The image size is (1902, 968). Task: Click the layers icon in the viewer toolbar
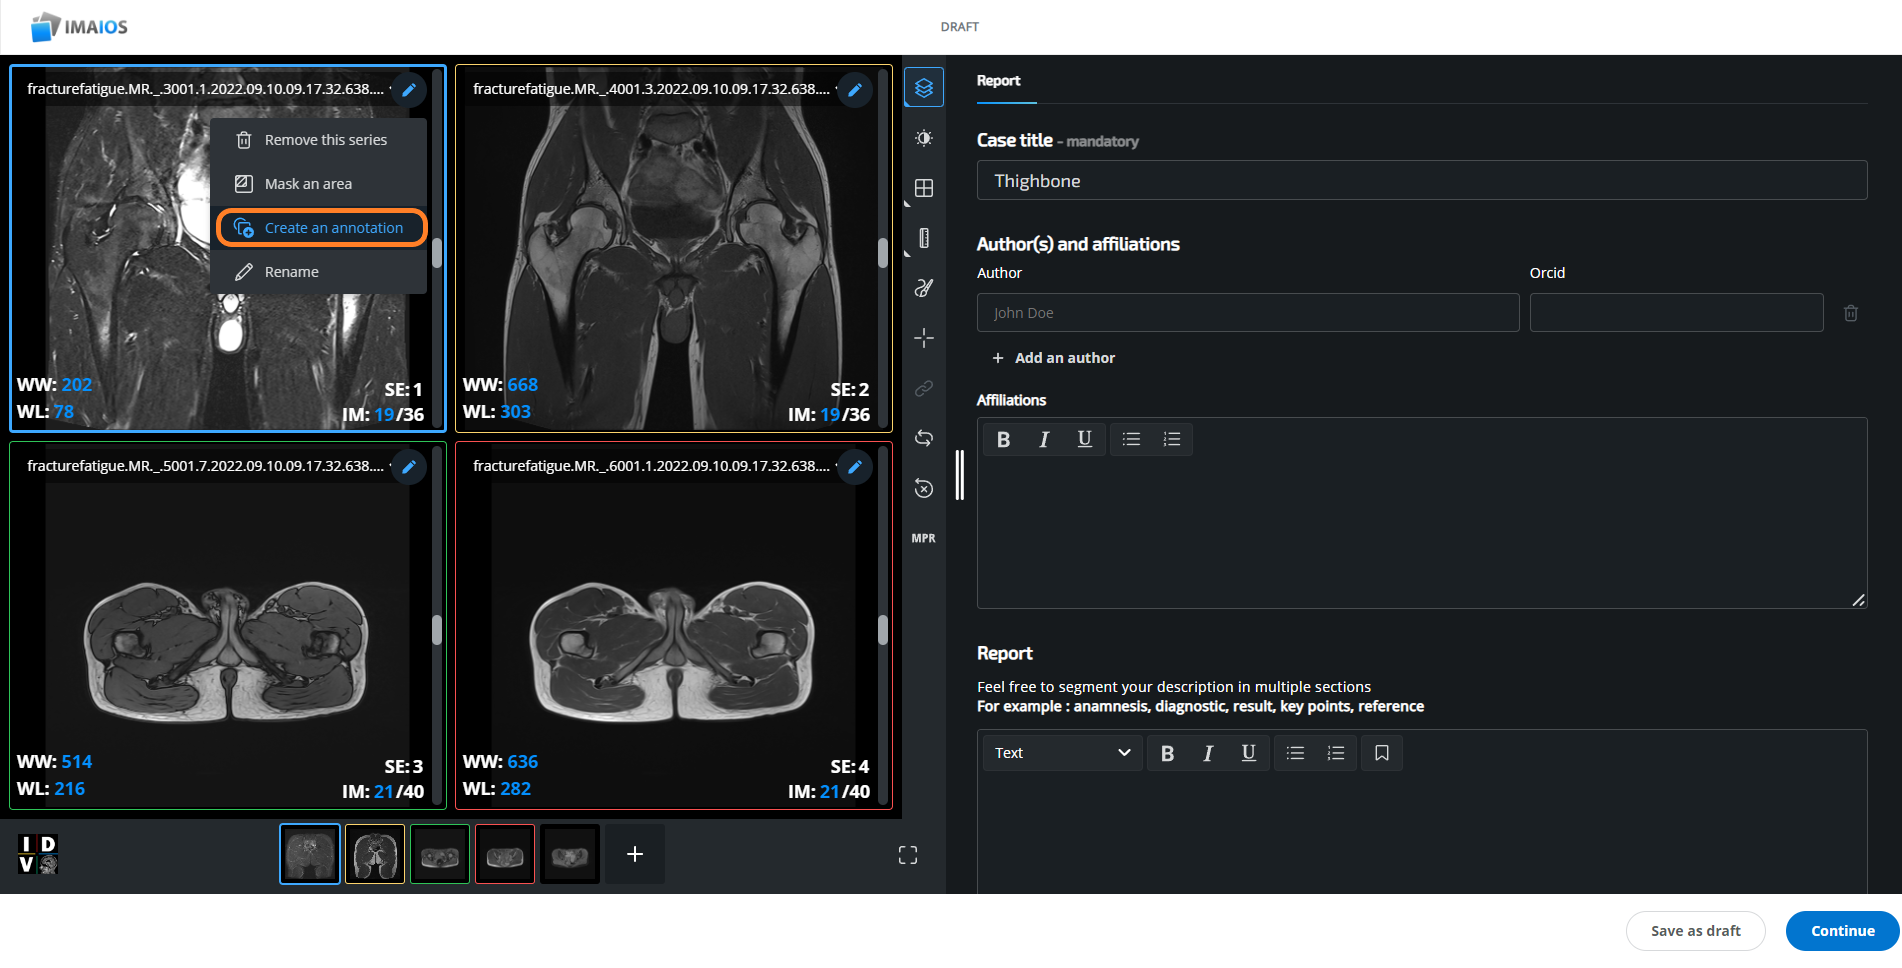coord(924,88)
